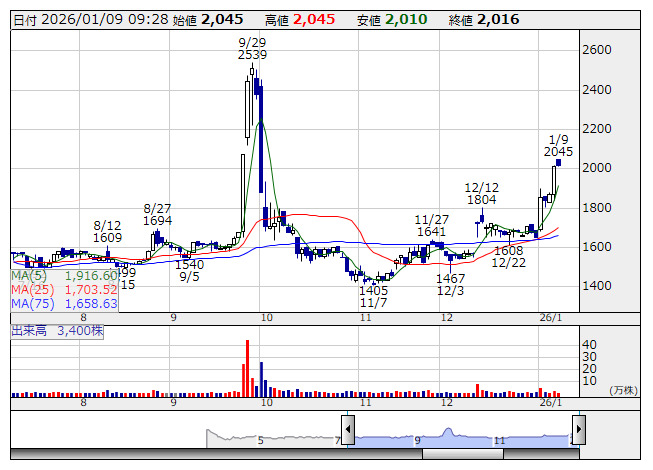The width and height of the screenshot is (653, 470).
Task: Click the 1540 9/5 low label
Action: (x=189, y=271)
